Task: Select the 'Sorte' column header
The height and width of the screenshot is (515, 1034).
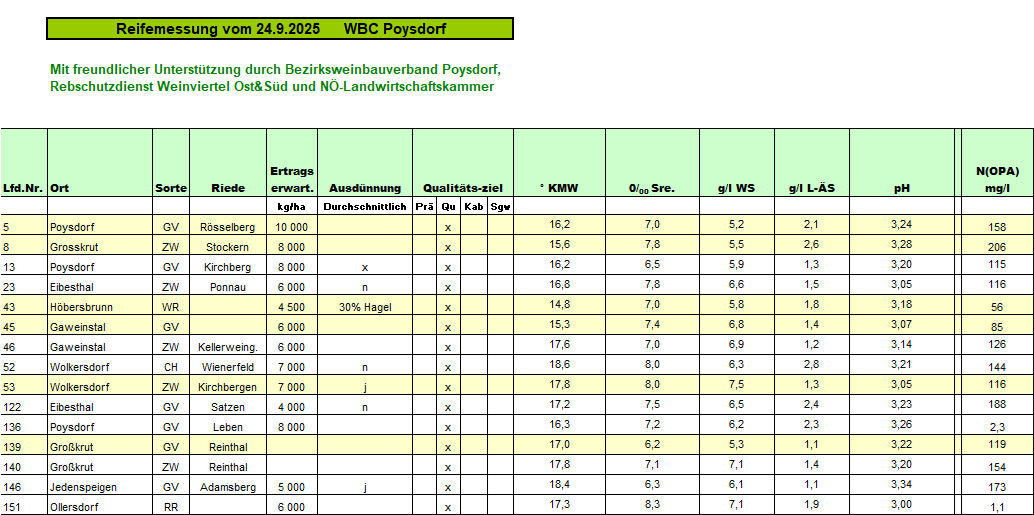Action: pos(170,188)
